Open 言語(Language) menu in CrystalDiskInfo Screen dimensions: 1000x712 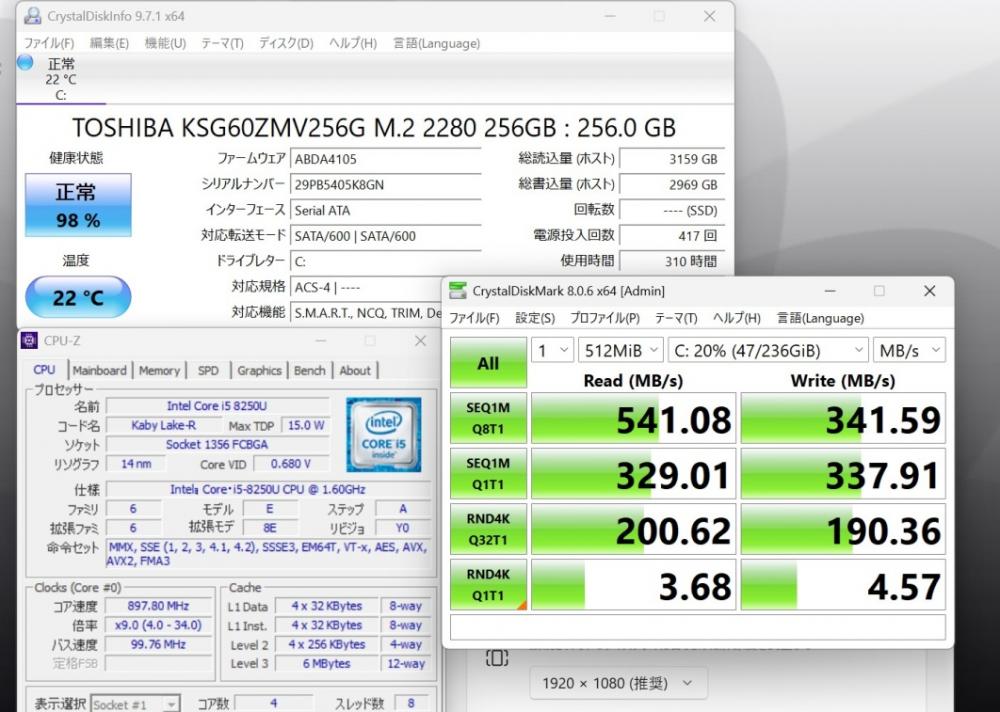click(437, 43)
